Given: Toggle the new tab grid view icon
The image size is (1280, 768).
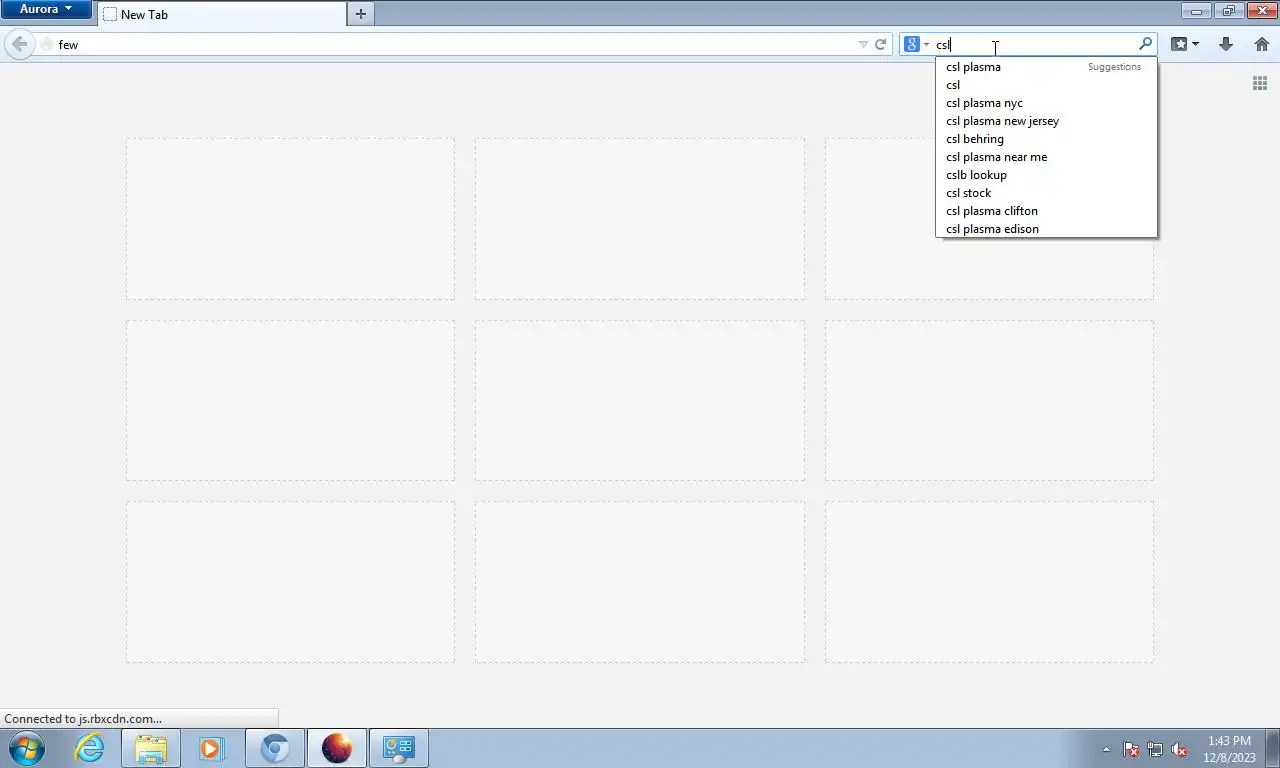Looking at the screenshot, I should coord(1260,83).
